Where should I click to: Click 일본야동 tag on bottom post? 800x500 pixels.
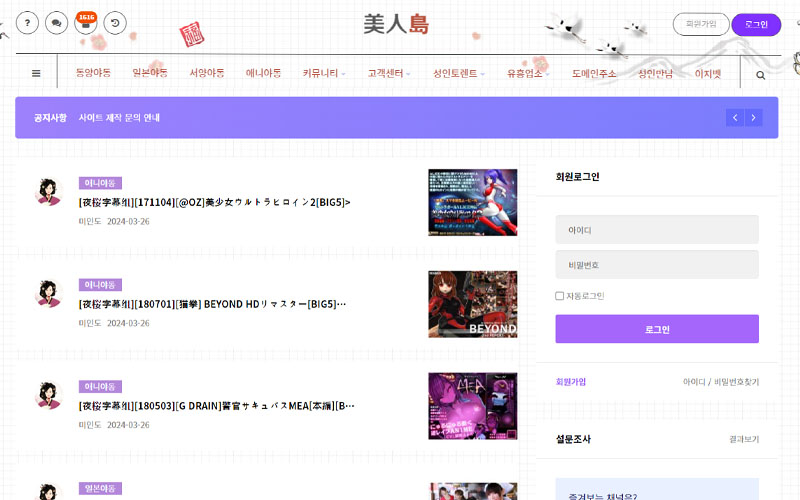[x=100, y=488]
